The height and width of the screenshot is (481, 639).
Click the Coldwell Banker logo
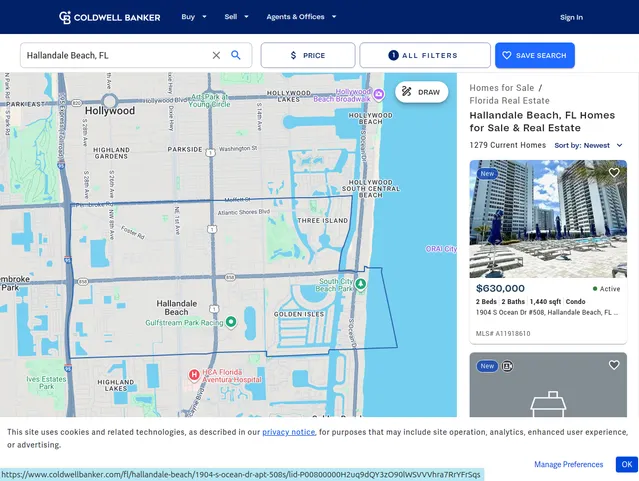(109, 17)
